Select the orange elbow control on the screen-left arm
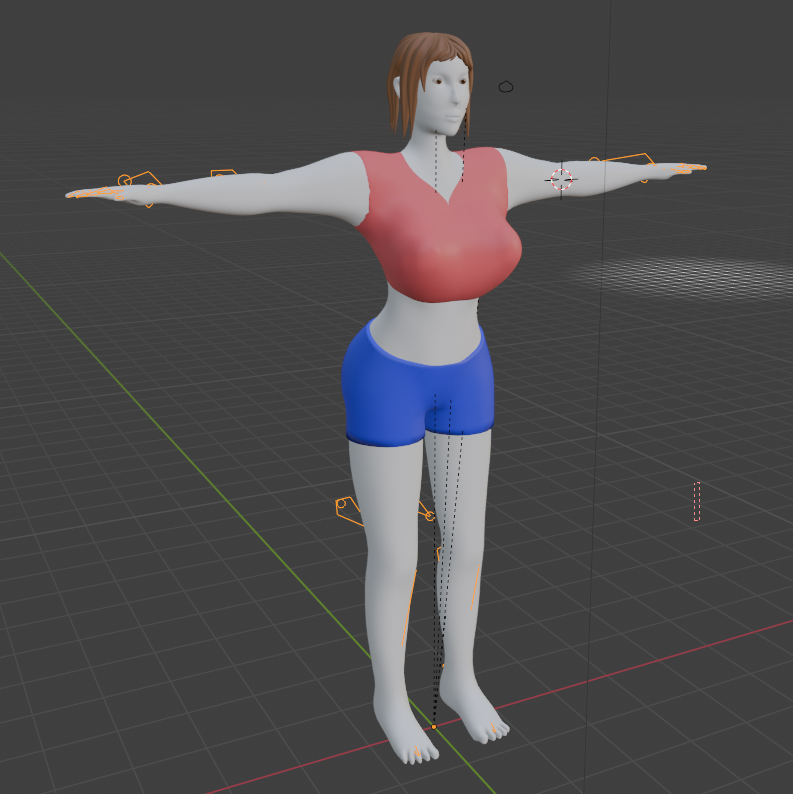793x794 pixels. click(223, 173)
